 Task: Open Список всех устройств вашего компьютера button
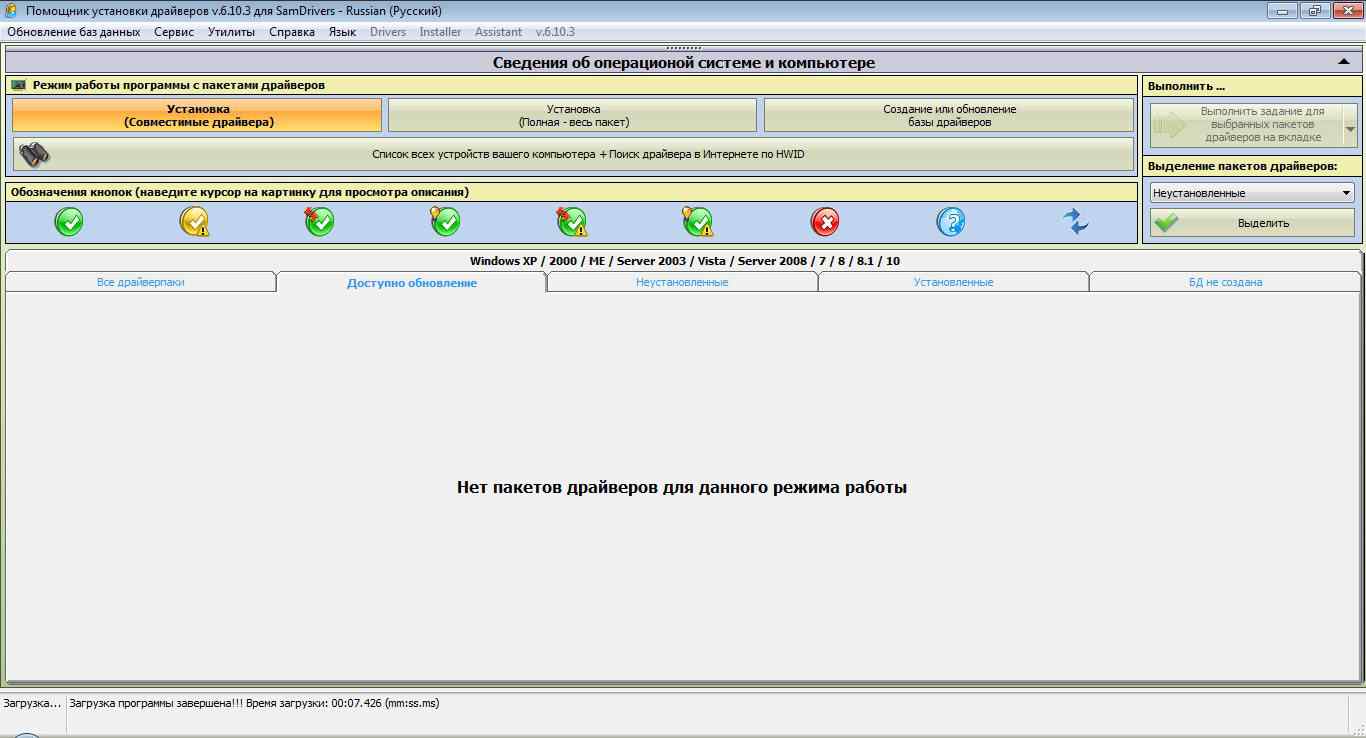573,154
